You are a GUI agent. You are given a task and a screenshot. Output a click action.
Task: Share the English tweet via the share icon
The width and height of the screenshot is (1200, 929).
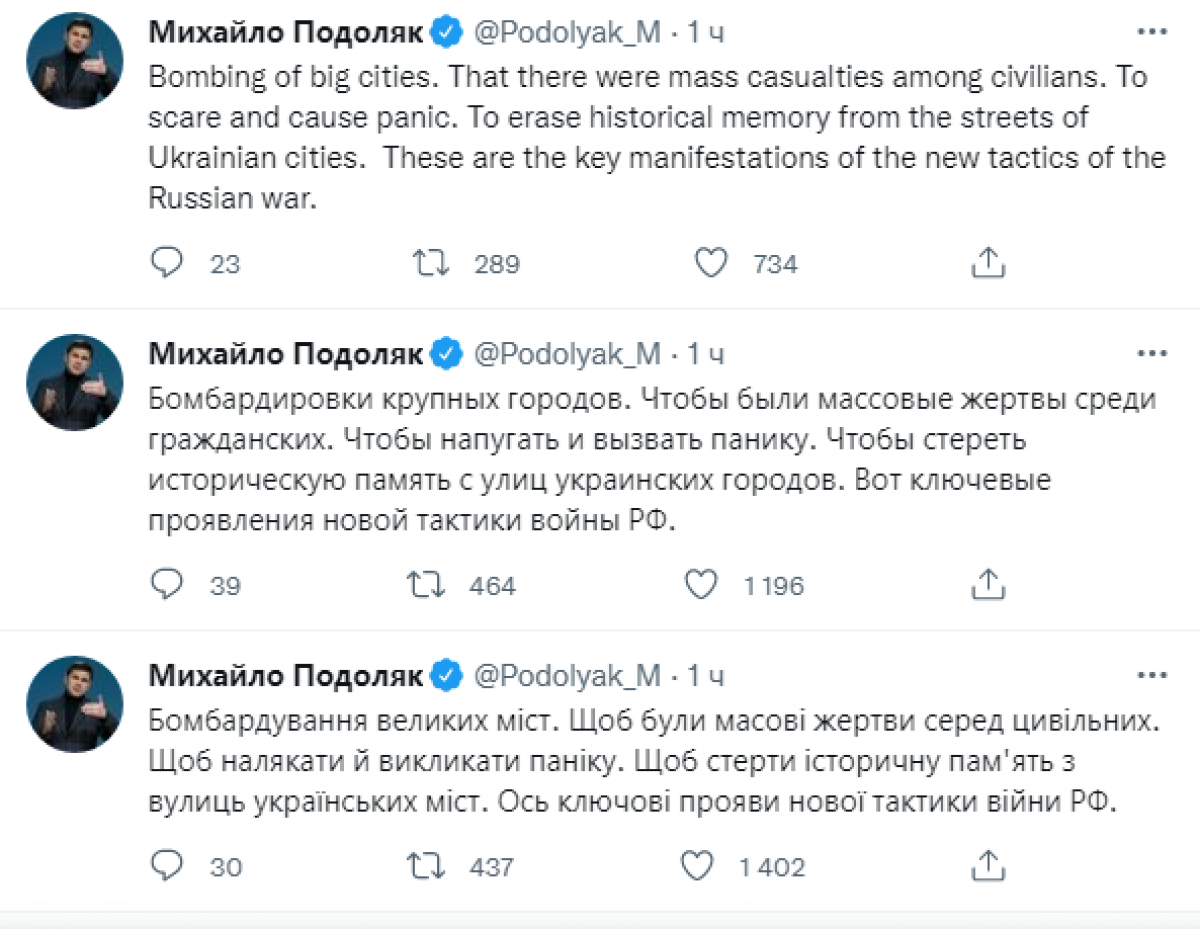tap(988, 262)
